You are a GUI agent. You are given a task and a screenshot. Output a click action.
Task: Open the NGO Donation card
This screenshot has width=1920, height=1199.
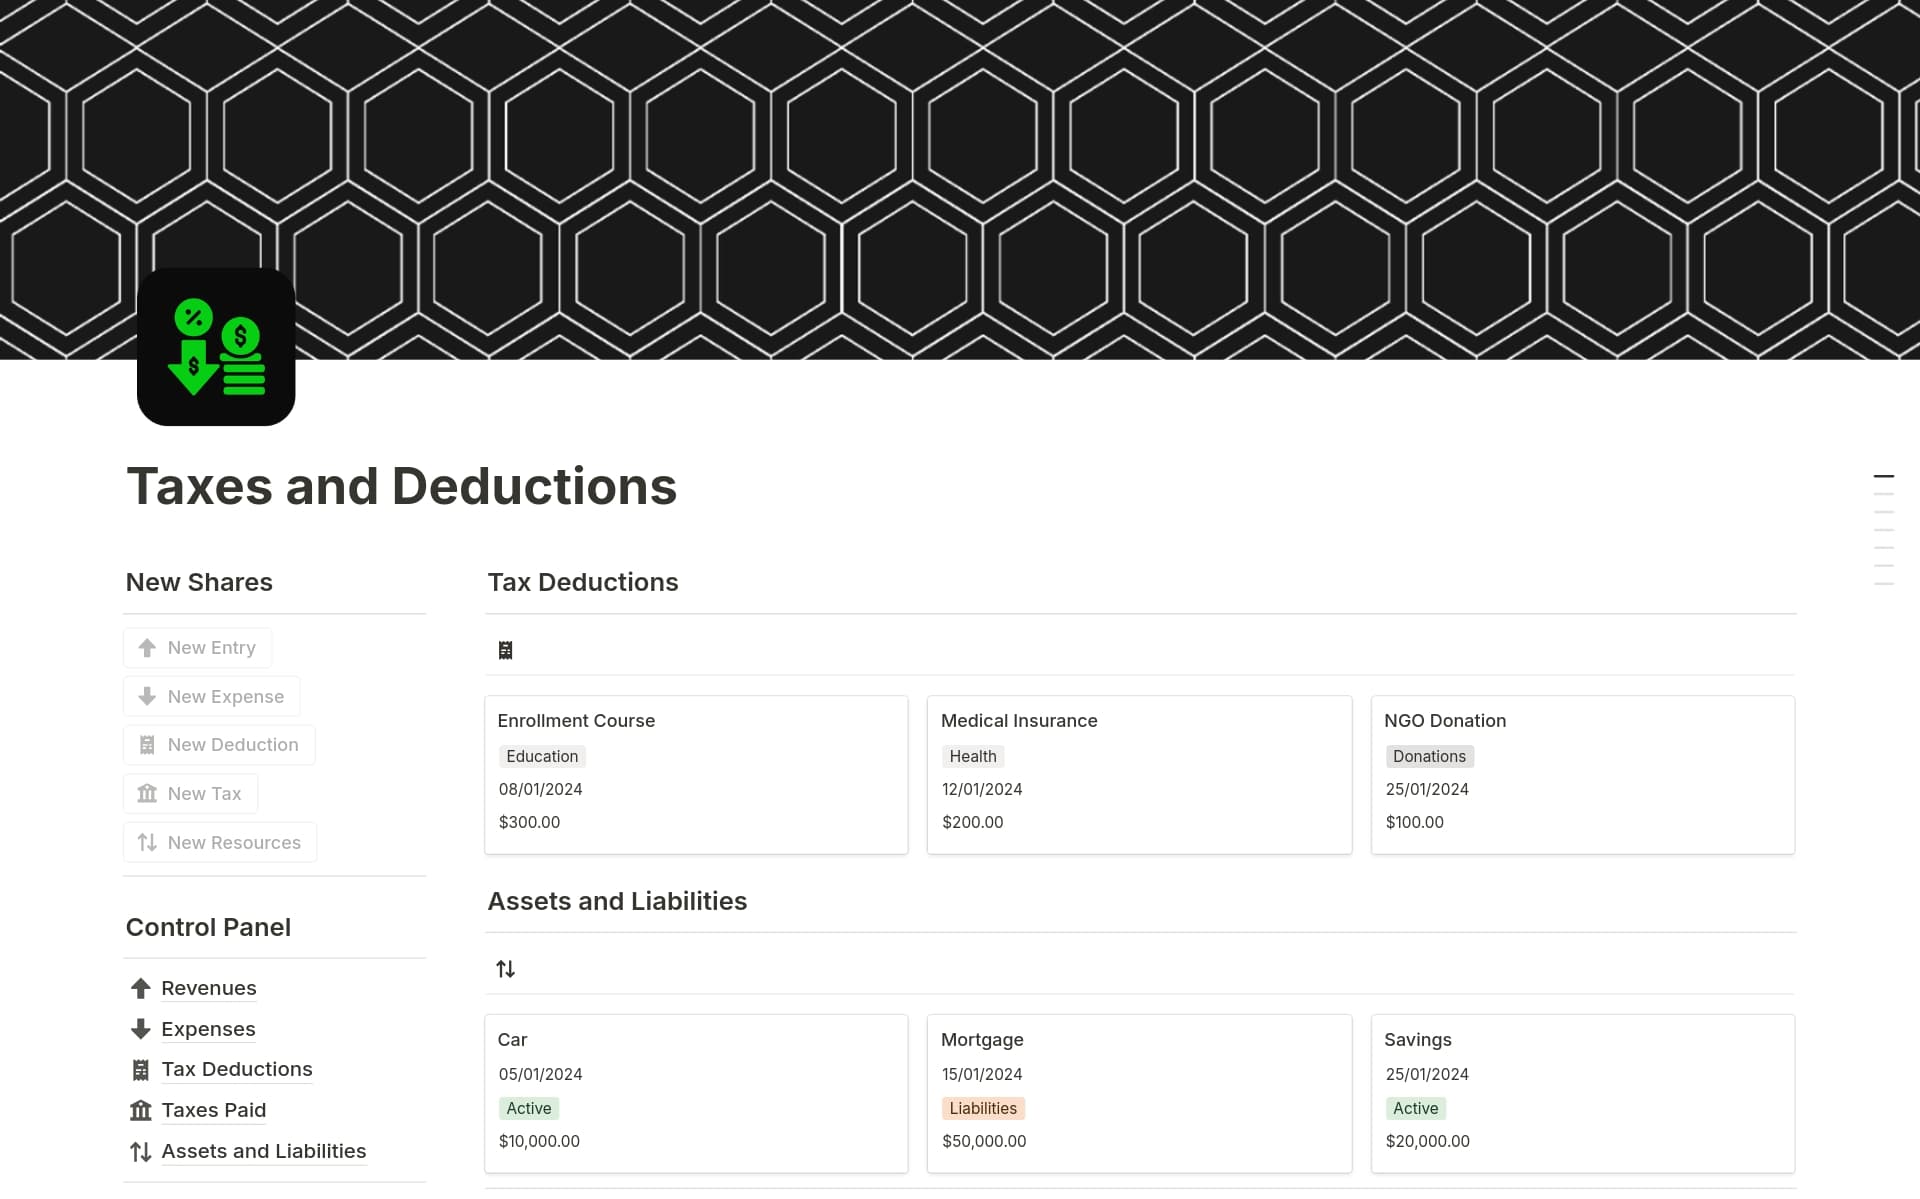coord(1445,720)
